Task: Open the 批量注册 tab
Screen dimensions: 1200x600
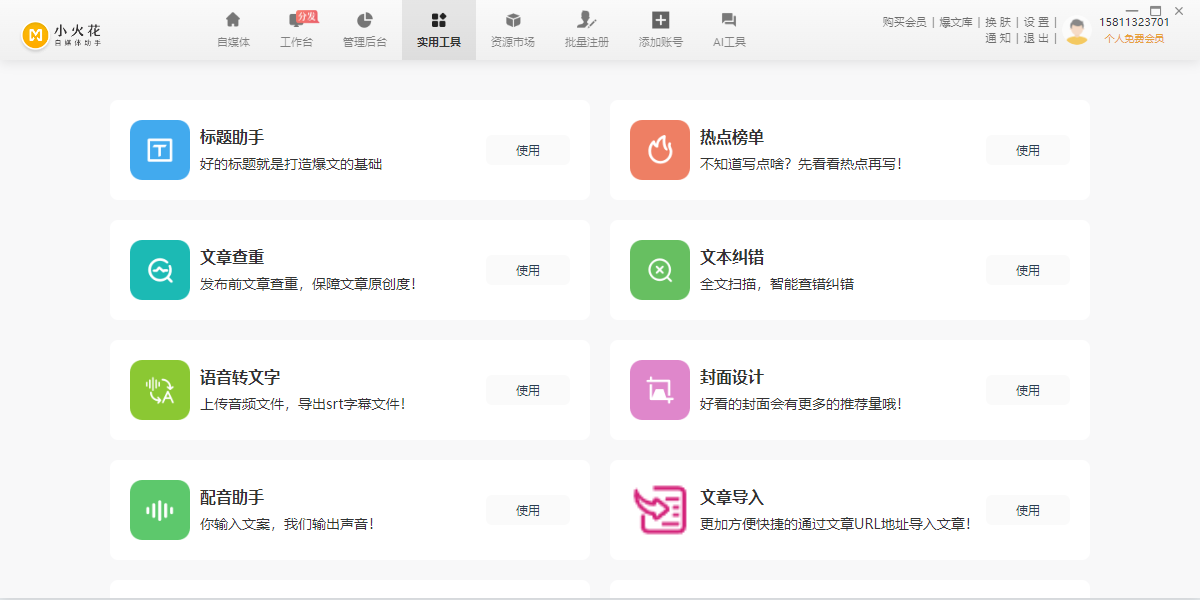Action: click(x=587, y=30)
